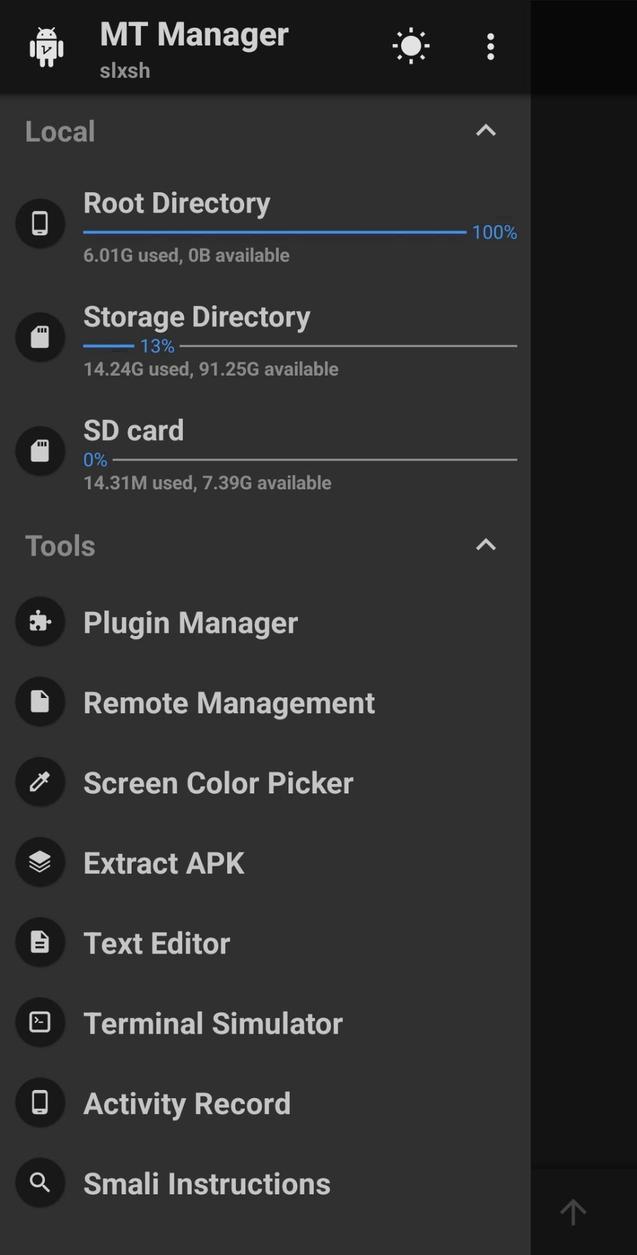Screen dimensions: 637x1255
Task: View Smali Instructions reference
Action: pyautogui.click(x=207, y=1182)
